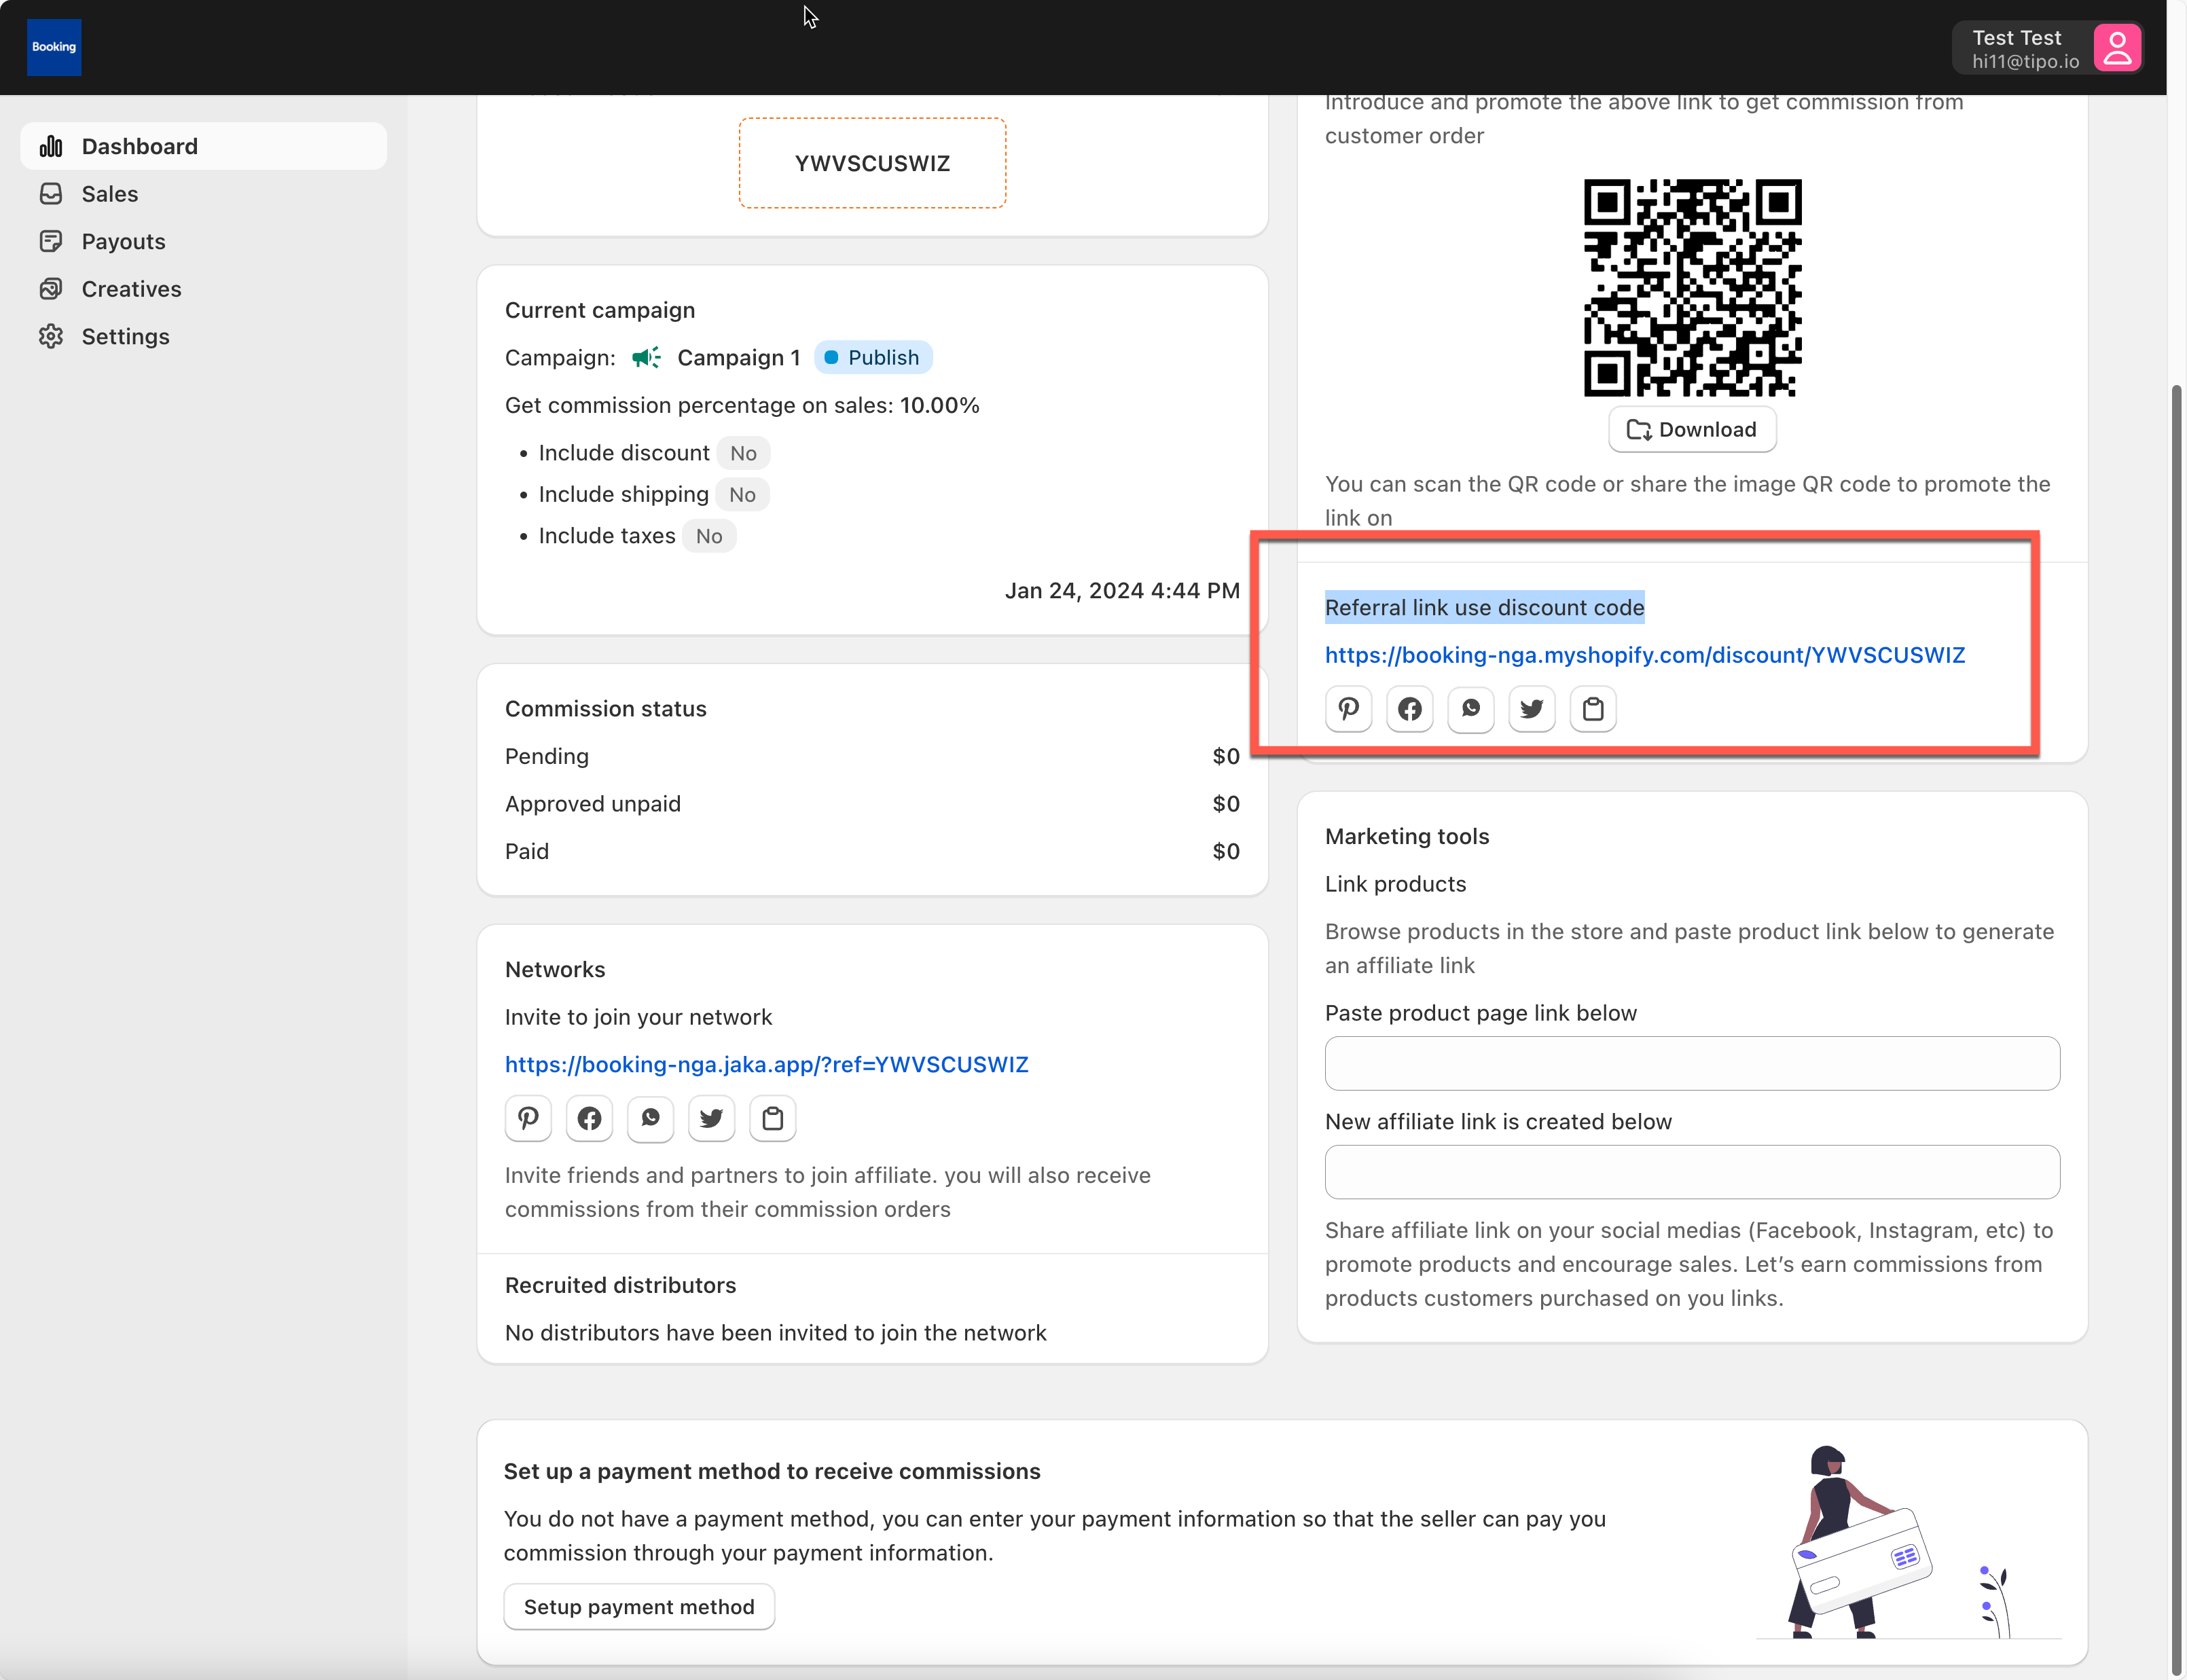Click Setup payment method button
Image resolution: width=2187 pixels, height=1680 pixels.
(x=638, y=1606)
